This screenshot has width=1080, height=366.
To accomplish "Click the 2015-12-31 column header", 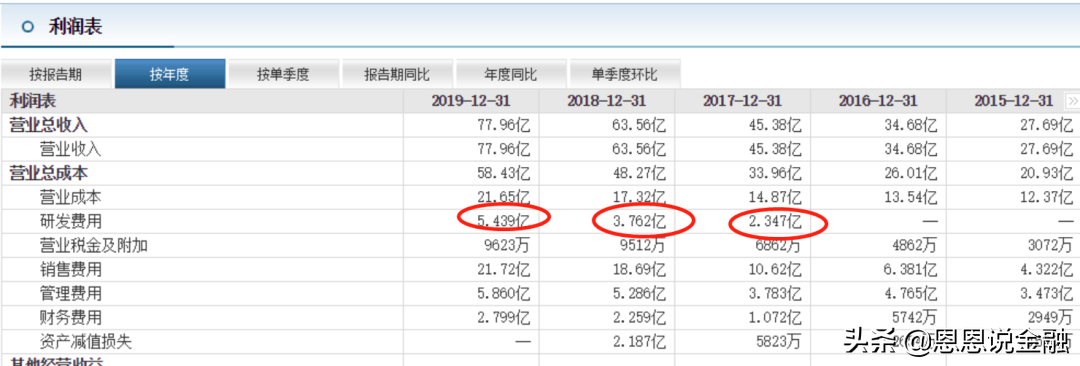I will tap(1014, 101).
